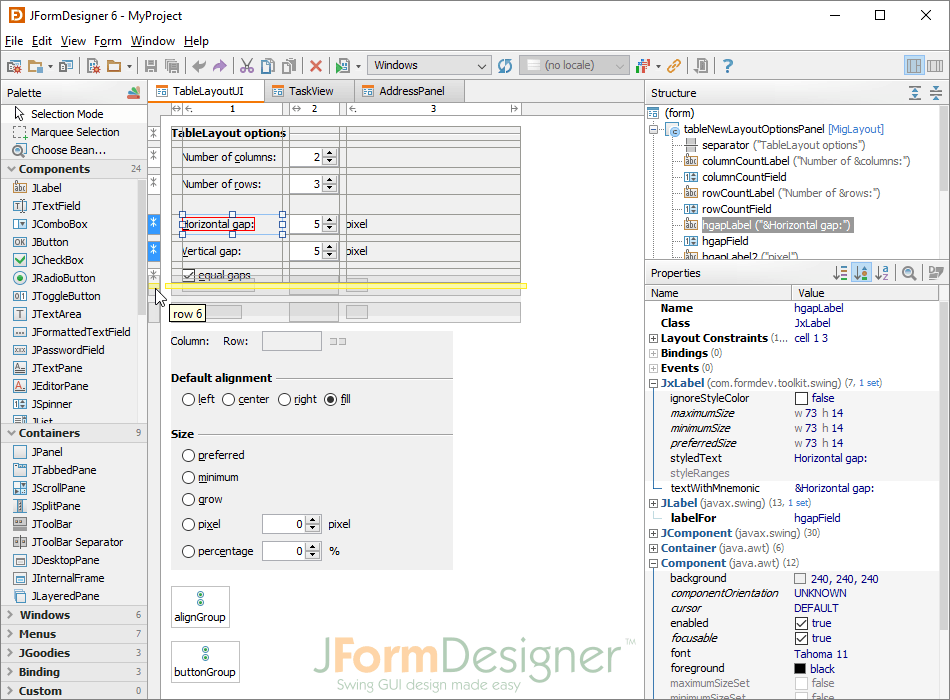
Task: Pick JScrollPane from the Containers palette
Action: (58, 488)
